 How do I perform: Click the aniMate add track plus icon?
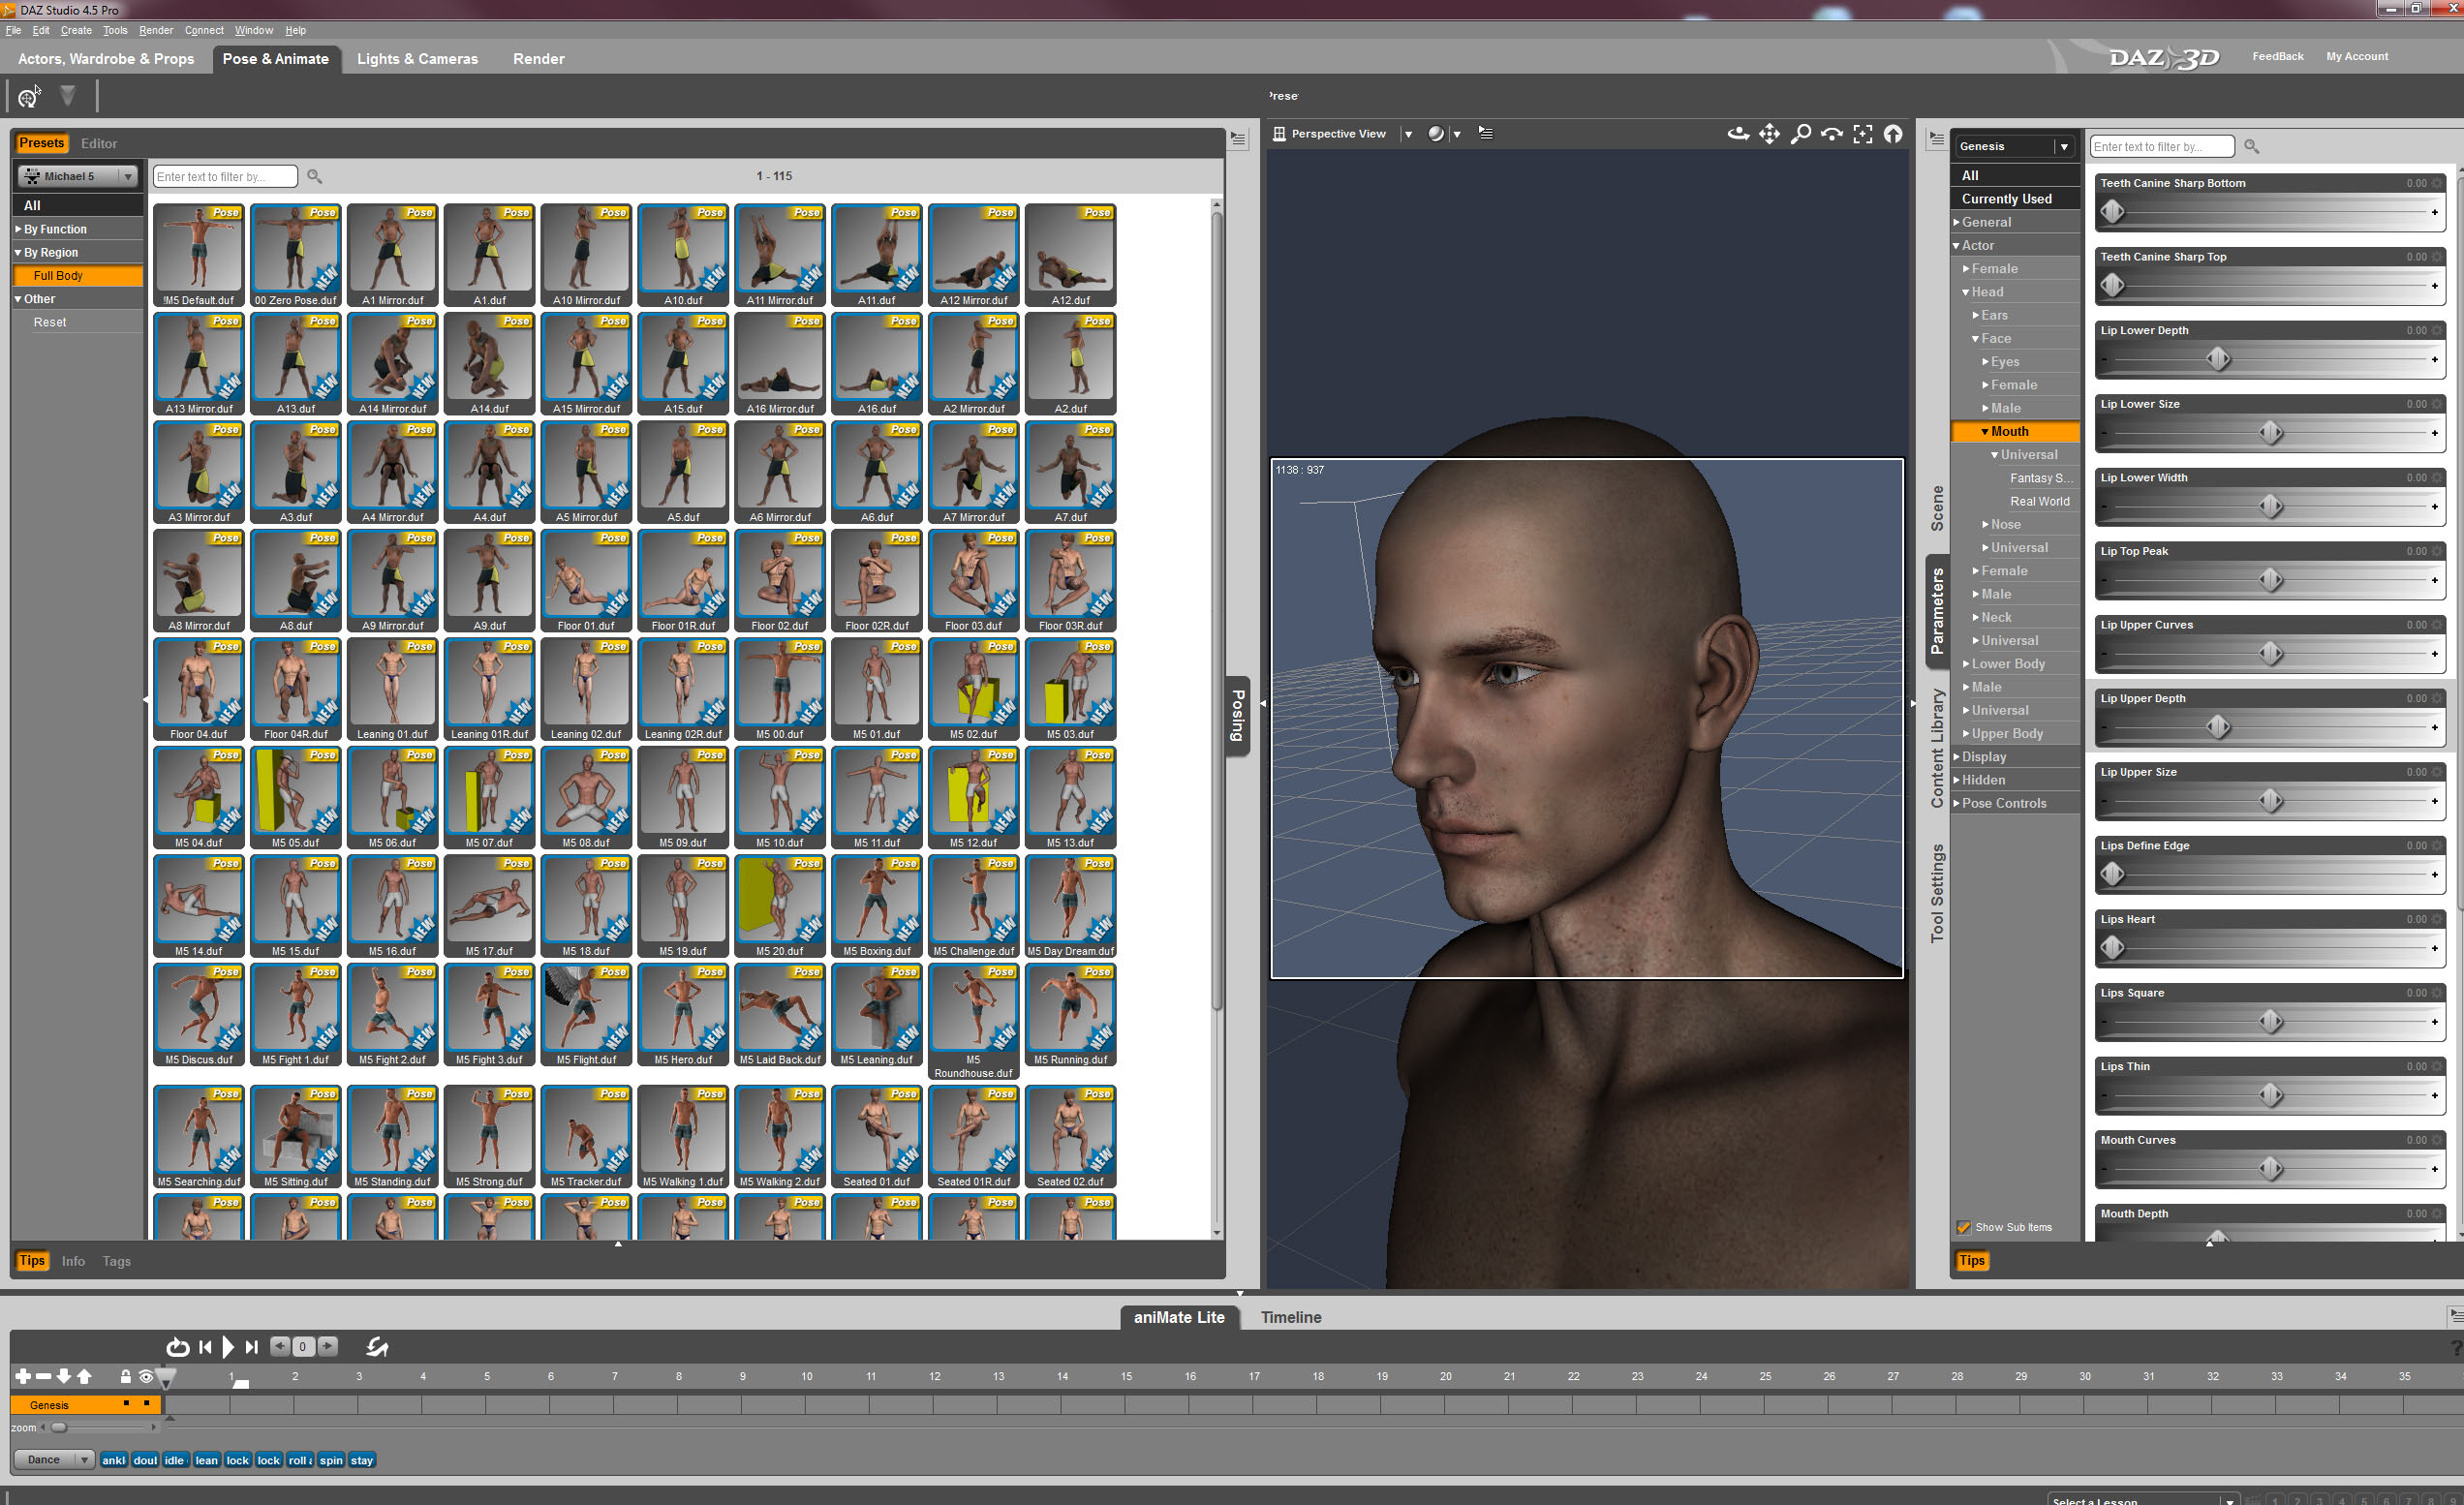22,1377
